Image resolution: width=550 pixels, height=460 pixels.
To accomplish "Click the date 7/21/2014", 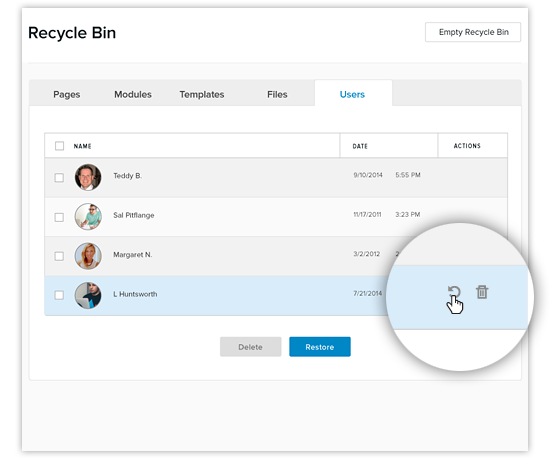I will click(x=368, y=293).
